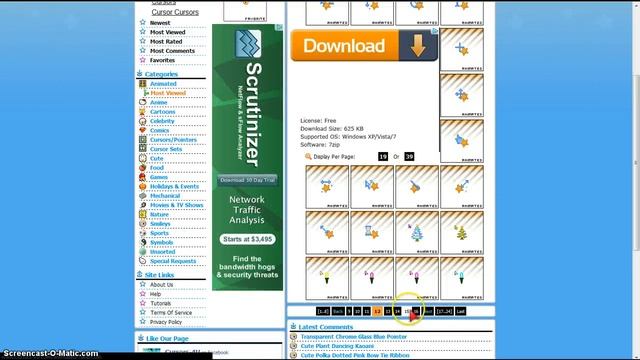Jump to the Last page
This screenshot has height=360, width=640.
(460, 311)
